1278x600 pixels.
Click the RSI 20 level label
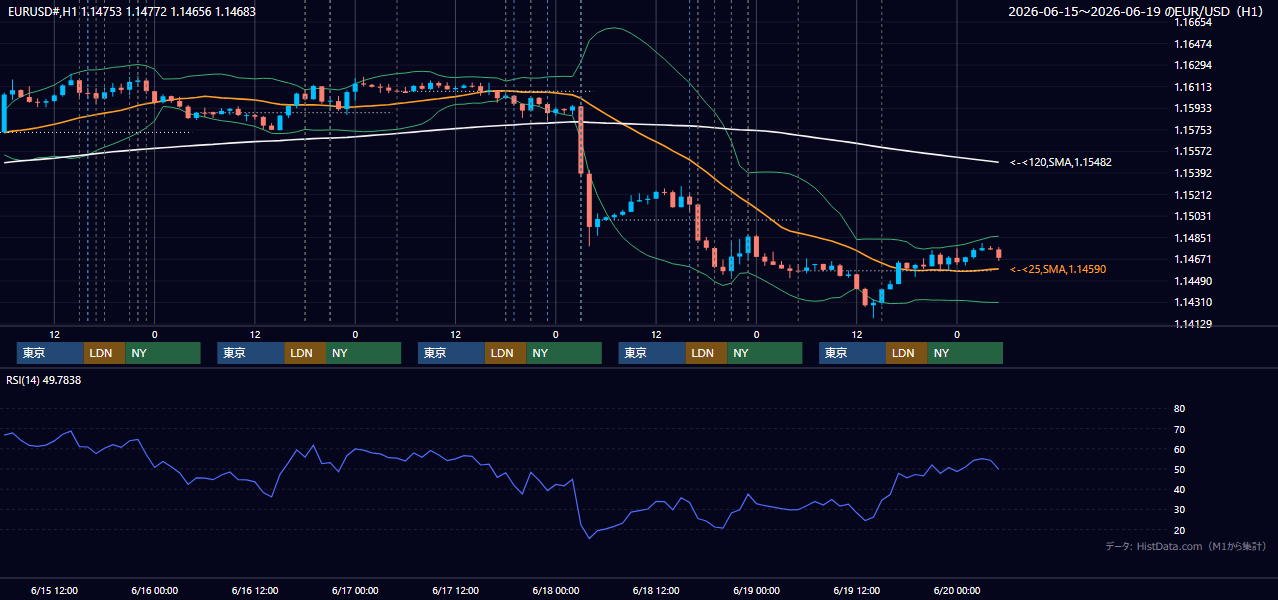(1179, 530)
